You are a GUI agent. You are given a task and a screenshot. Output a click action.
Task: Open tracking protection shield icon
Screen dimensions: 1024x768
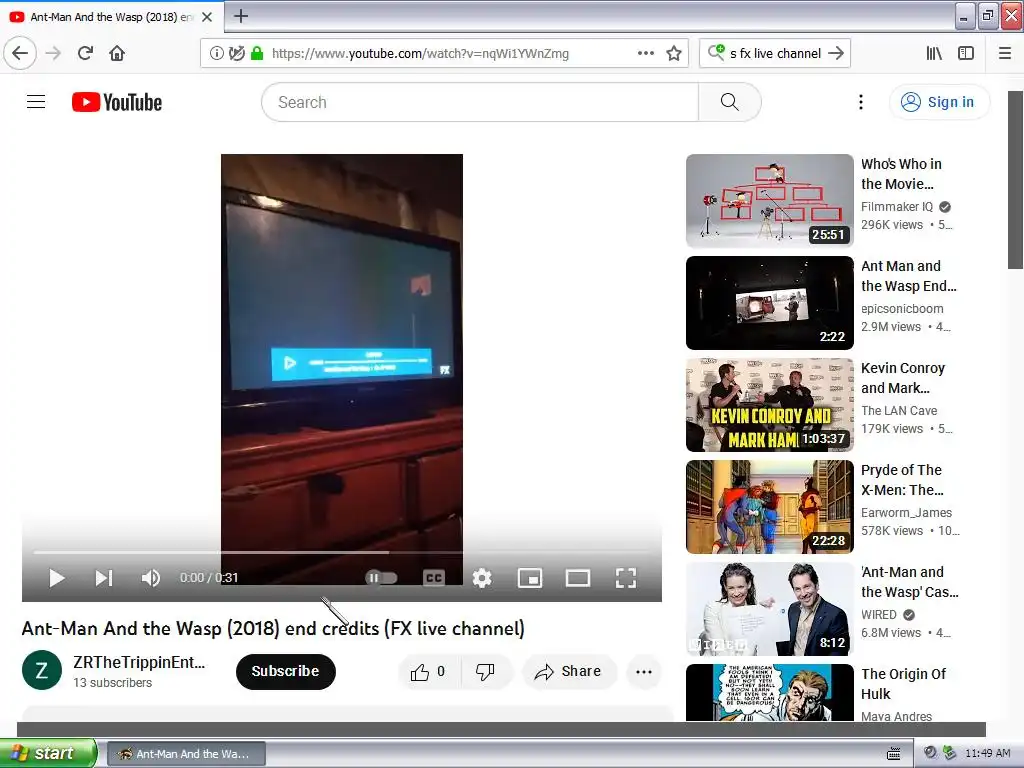click(x=236, y=53)
